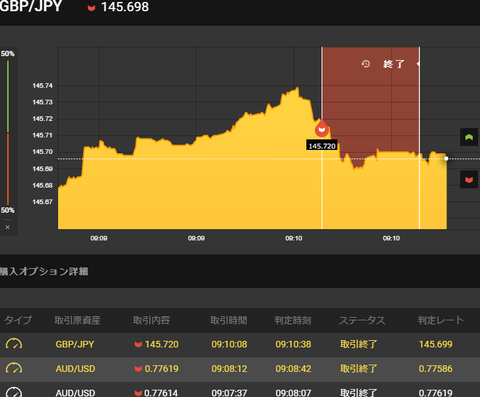Click the 145.699 judgment rate
This screenshot has height=397, width=480.
(x=436, y=344)
